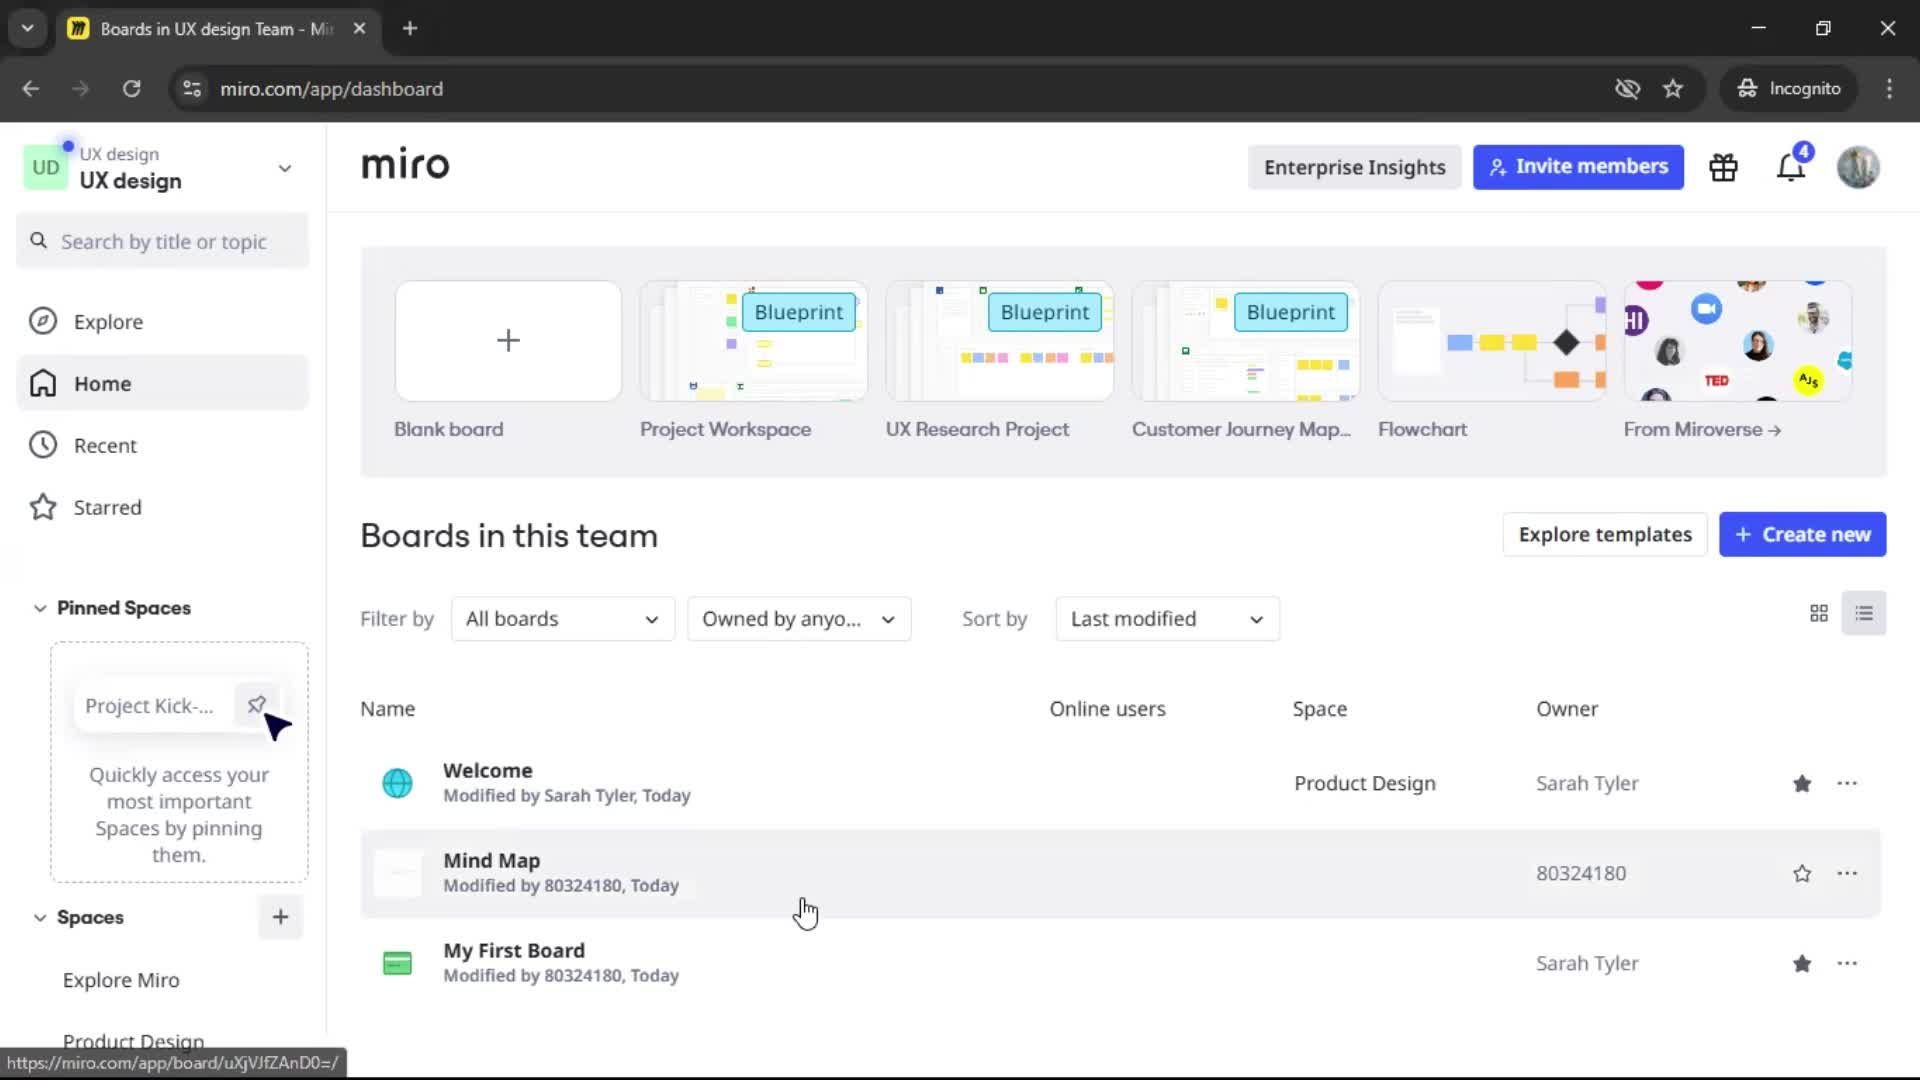
Task: Click the pin icon on Project Kick-off
Action: pyautogui.click(x=256, y=705)
